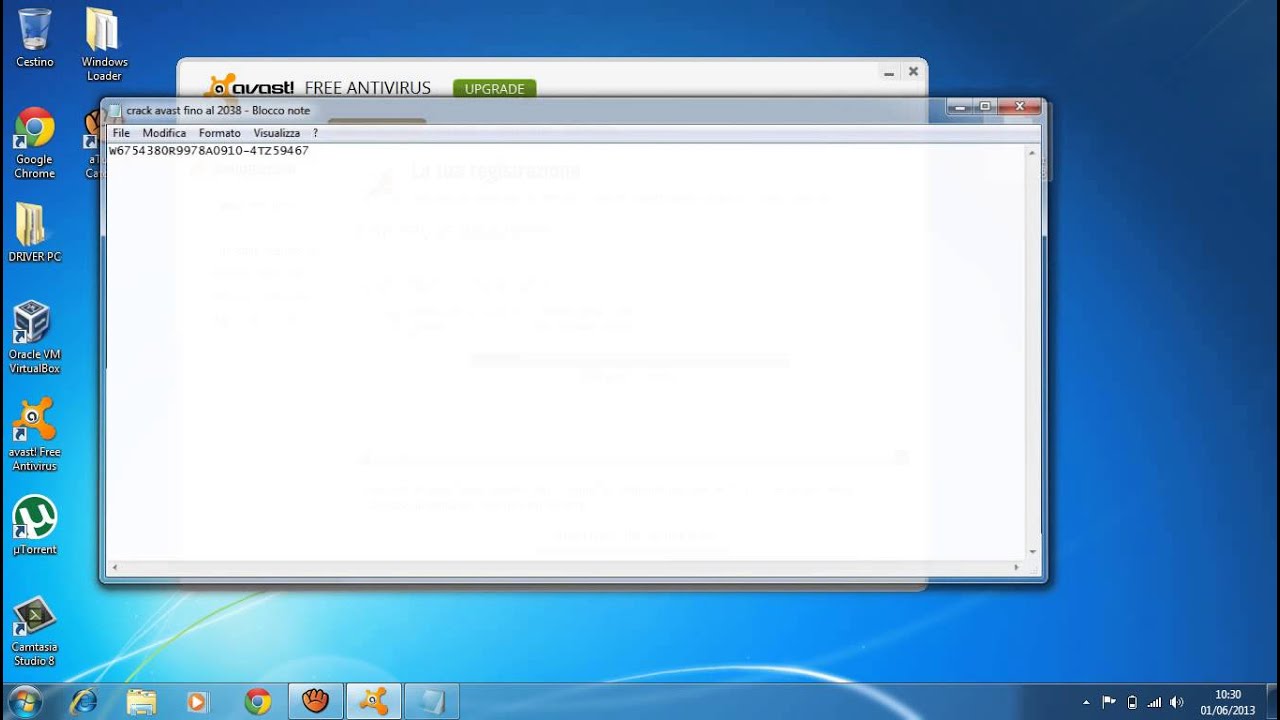
Task: Maximize the Notepad window
Action: [x=985, y=106]
